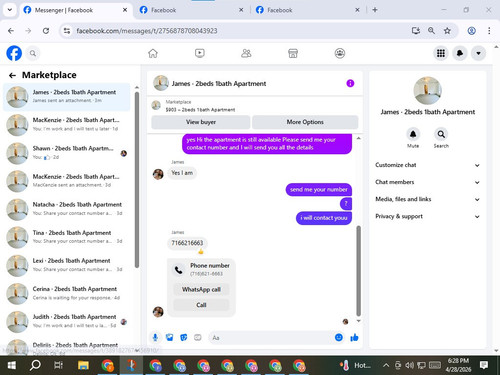500x375 pixels.
Task: Open the emoji picker smiley
Action: 339,338
